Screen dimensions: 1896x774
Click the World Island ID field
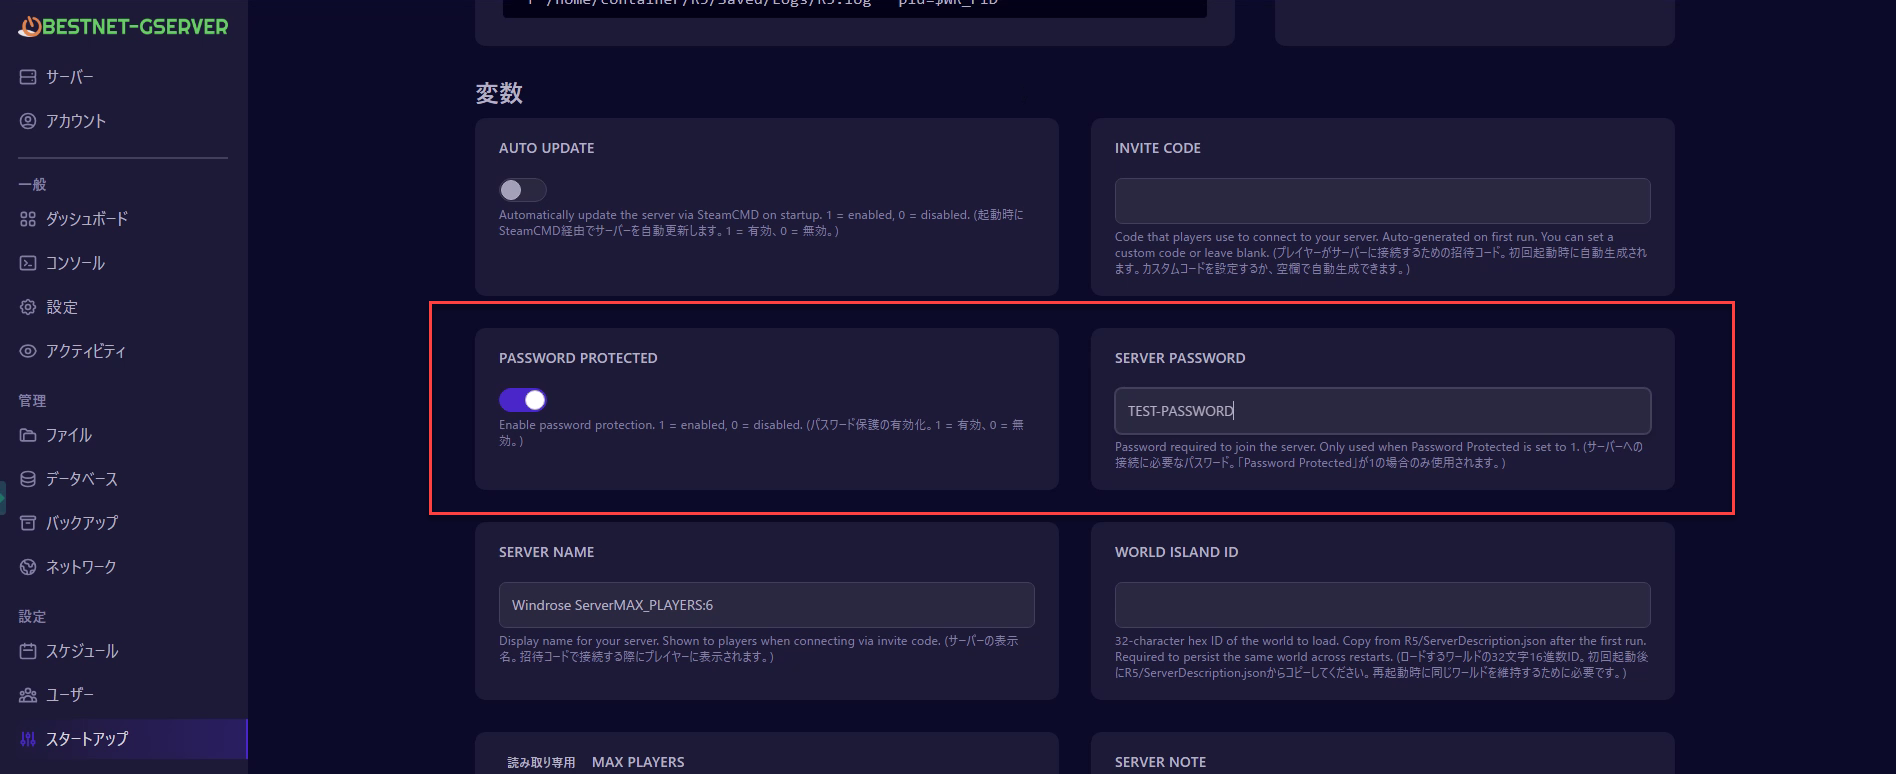coord(1382,605)
